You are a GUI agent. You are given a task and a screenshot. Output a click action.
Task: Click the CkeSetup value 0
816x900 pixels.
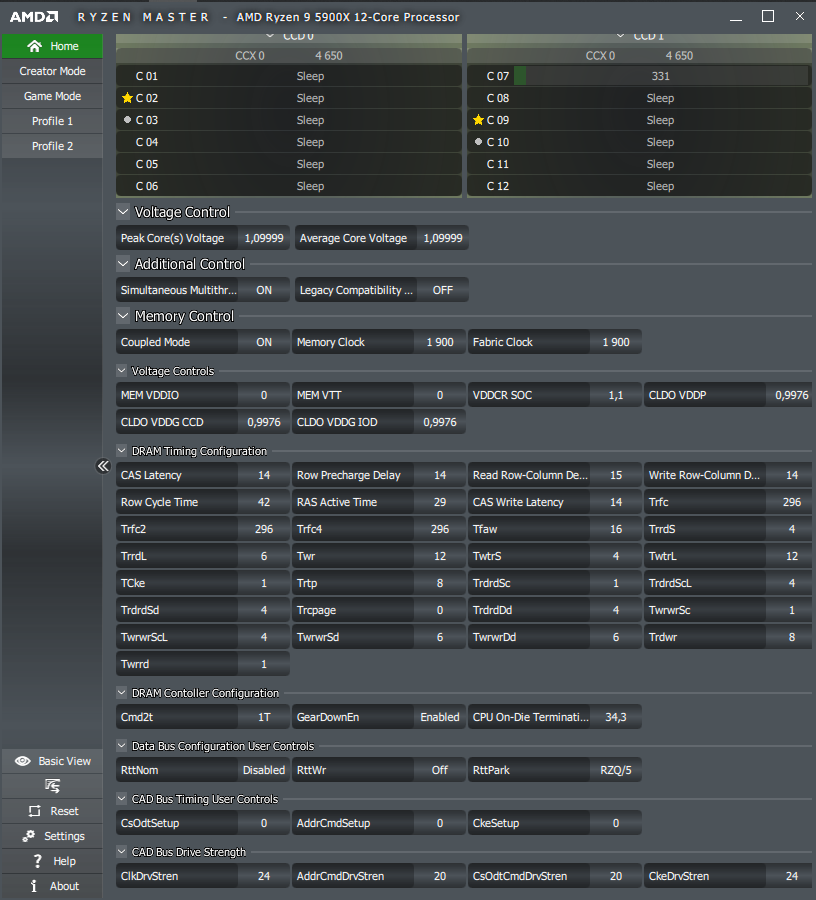click(616, 823)
